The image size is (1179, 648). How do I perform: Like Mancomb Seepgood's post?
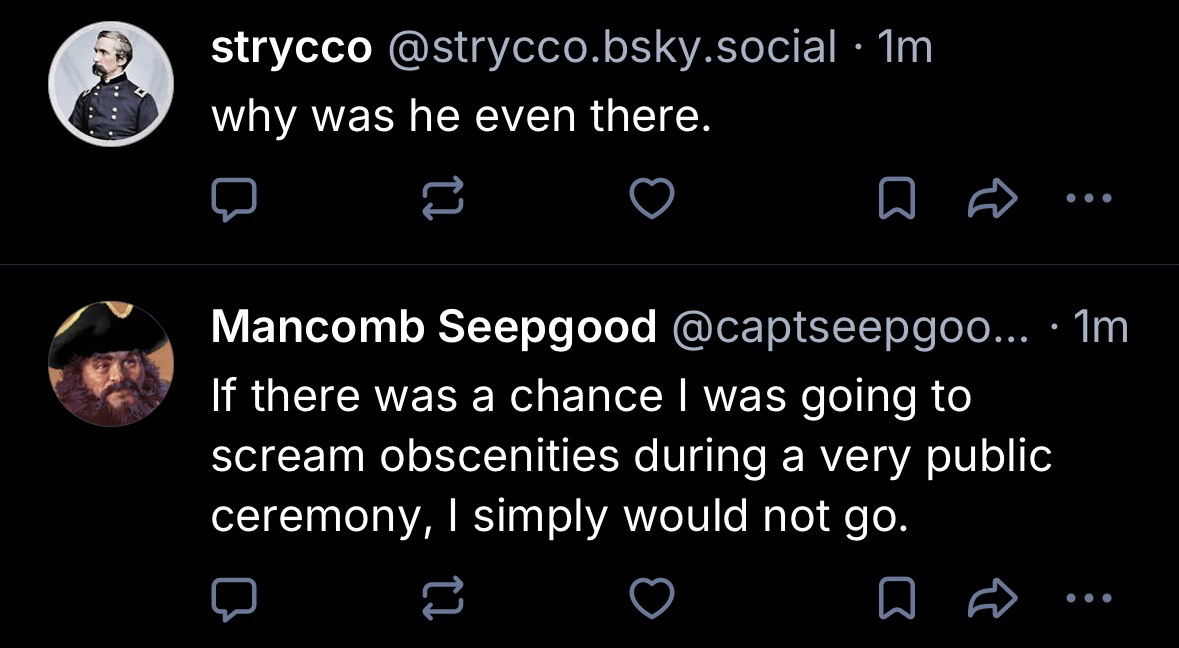click(653, 598)
